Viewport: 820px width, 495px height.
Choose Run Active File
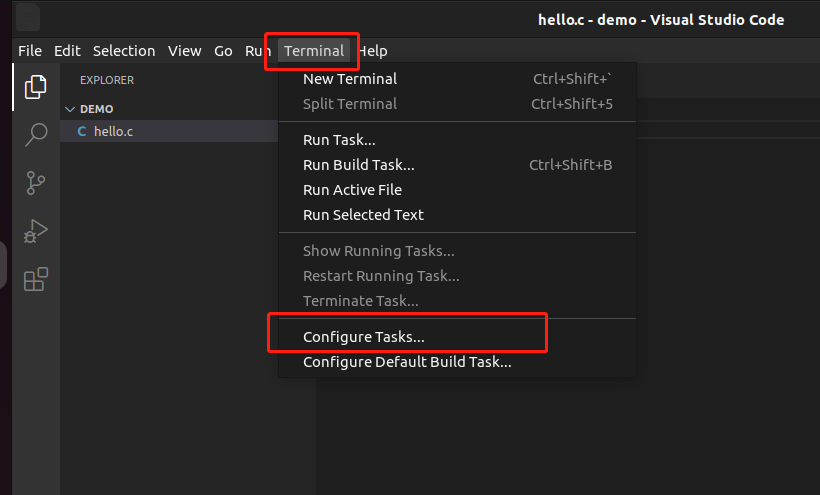pyautogui.click(x=352, y=190)
